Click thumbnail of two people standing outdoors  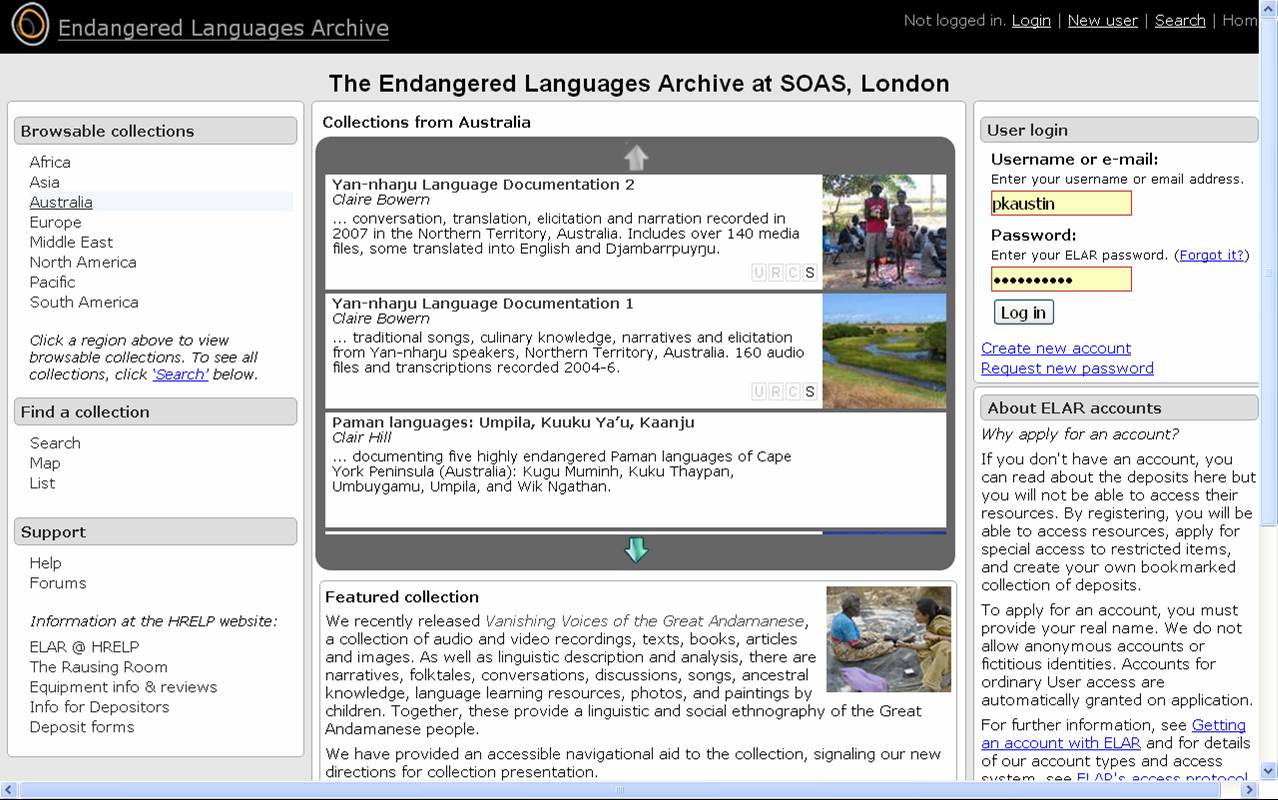(884, 232)
